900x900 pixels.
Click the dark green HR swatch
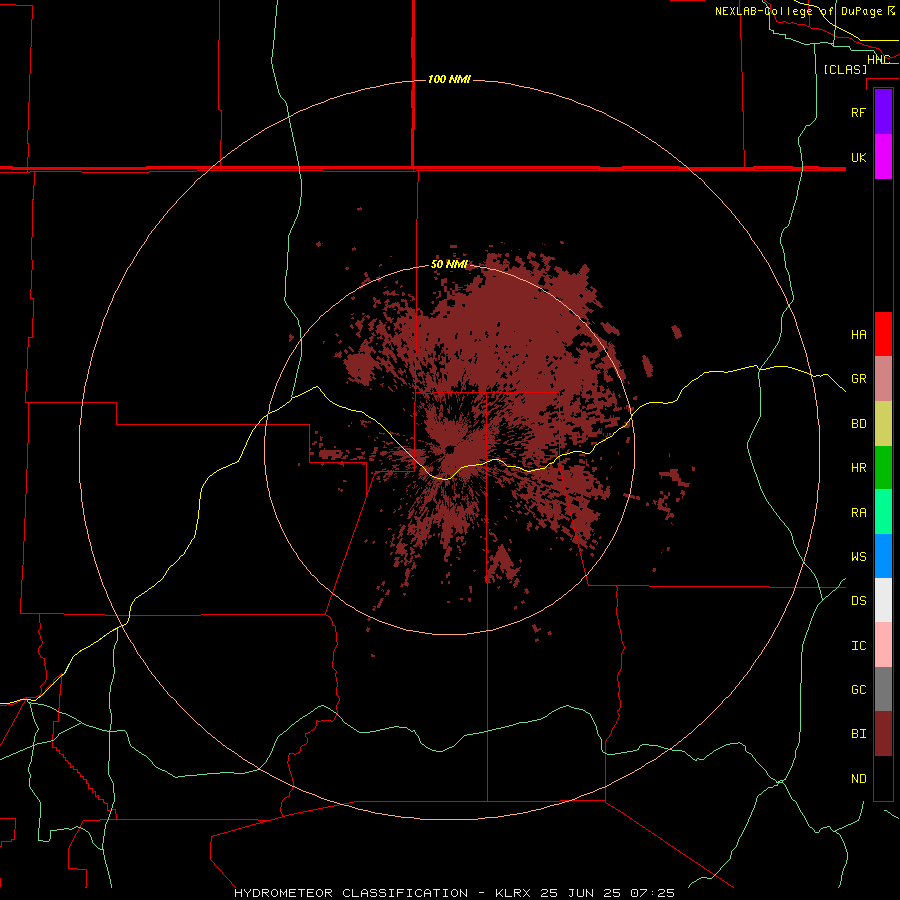pos(883,468)
